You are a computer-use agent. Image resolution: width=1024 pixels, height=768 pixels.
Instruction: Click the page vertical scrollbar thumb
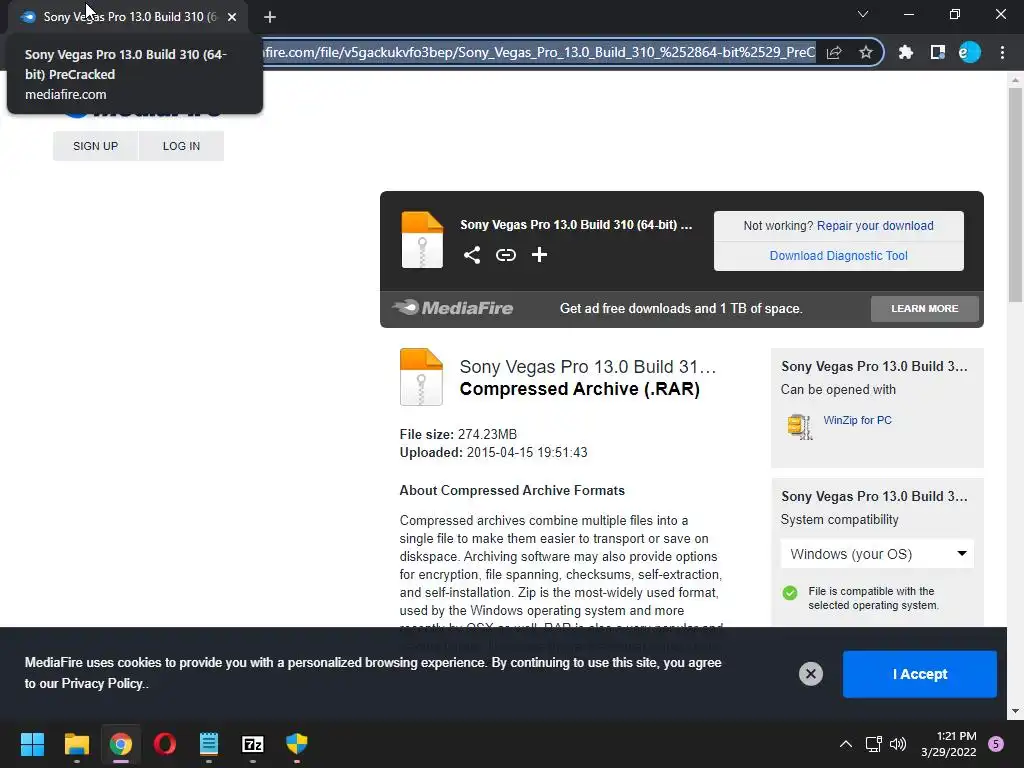[x=1015, y=196]
